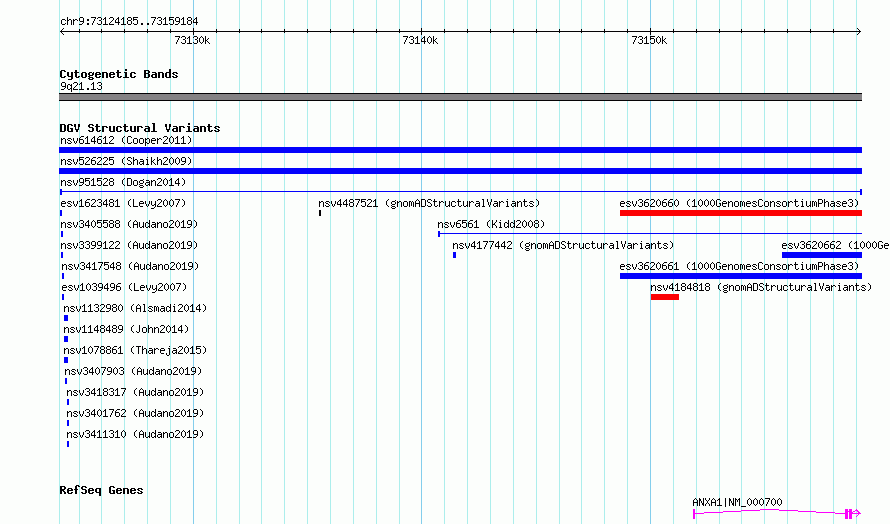The height and width of the screenshot is (524, 890).
Task: Open nsv4487521 gnomADStructuralVariants label
Action: [429, 203]
